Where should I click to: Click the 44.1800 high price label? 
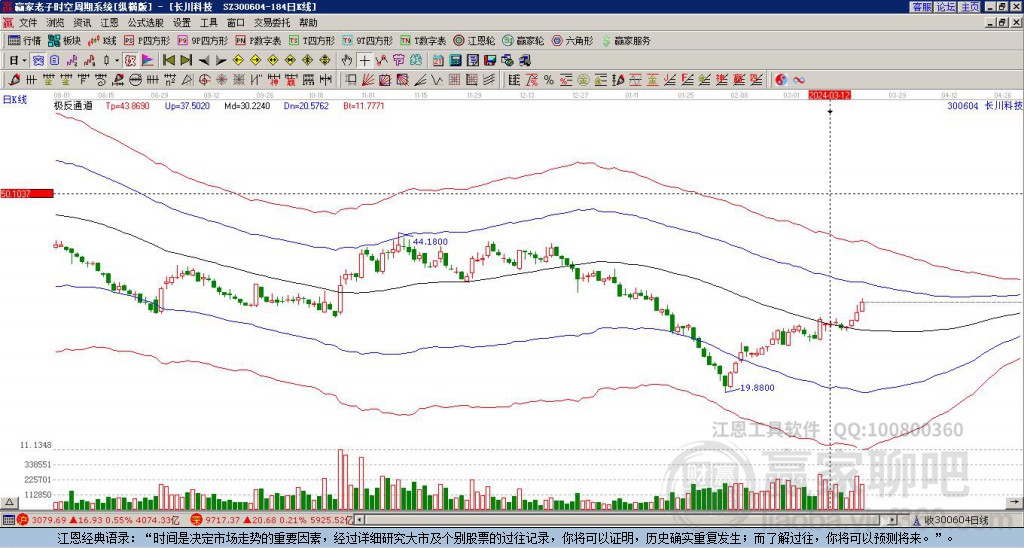pyautogui.click(x=430, y=242)
